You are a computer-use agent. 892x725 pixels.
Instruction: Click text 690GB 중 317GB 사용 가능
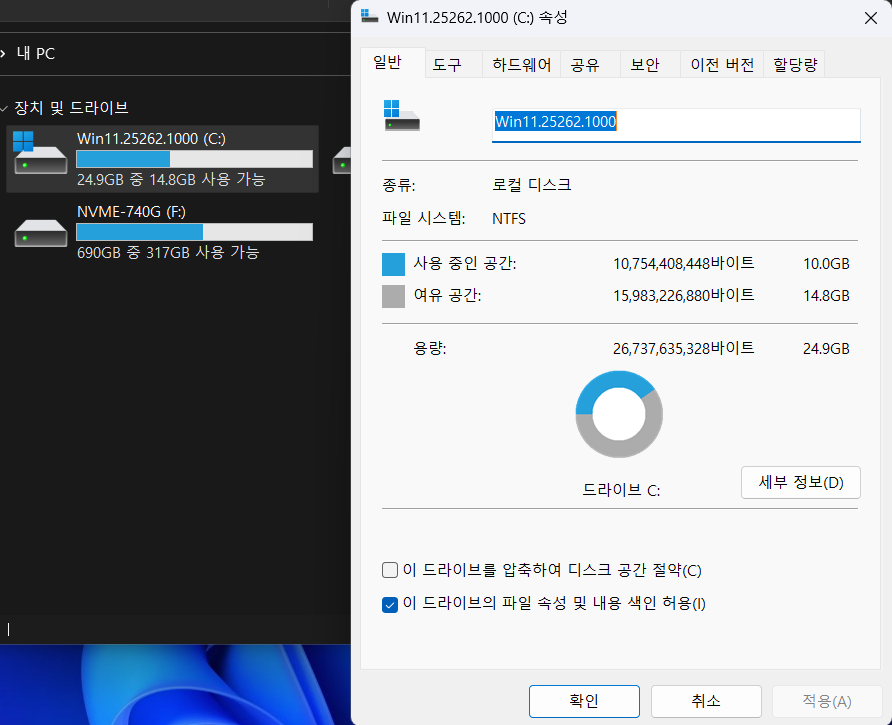[x=168, y=252]
